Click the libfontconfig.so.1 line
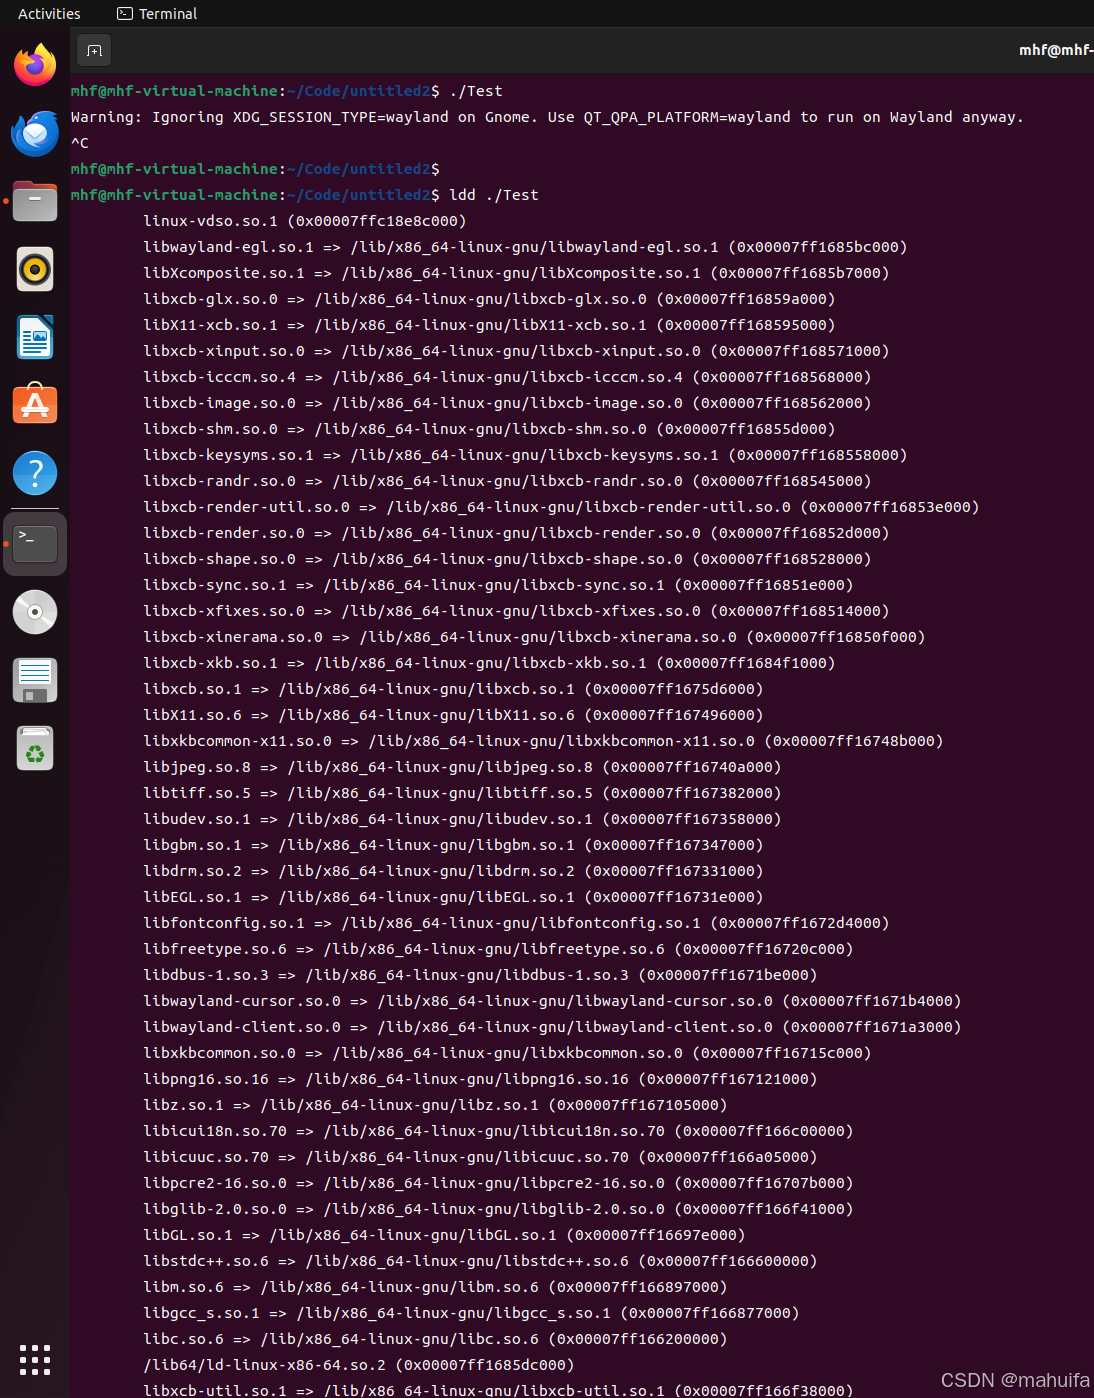 516,923
